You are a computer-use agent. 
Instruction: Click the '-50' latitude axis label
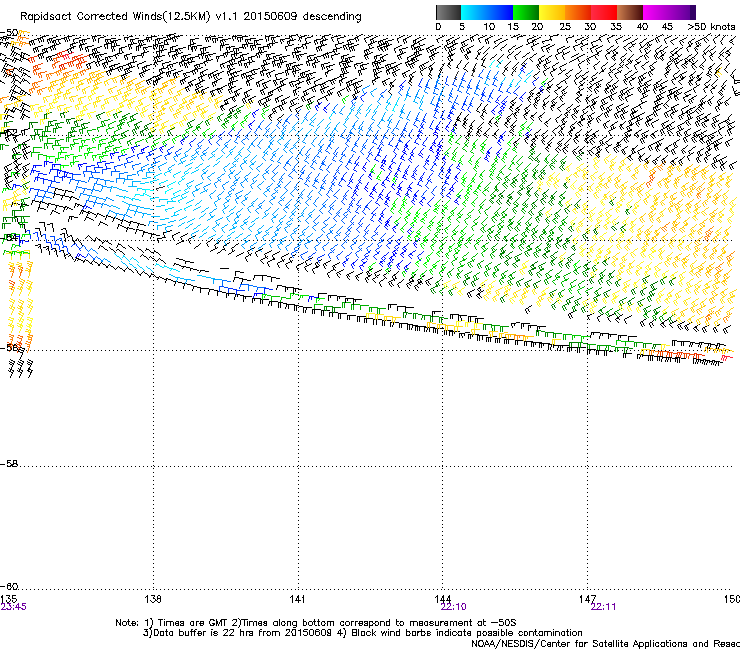point(9,33)
